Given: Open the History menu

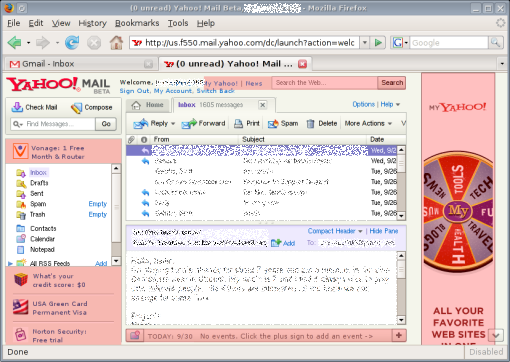Looking at the screenshot, I should click(92, 23).
